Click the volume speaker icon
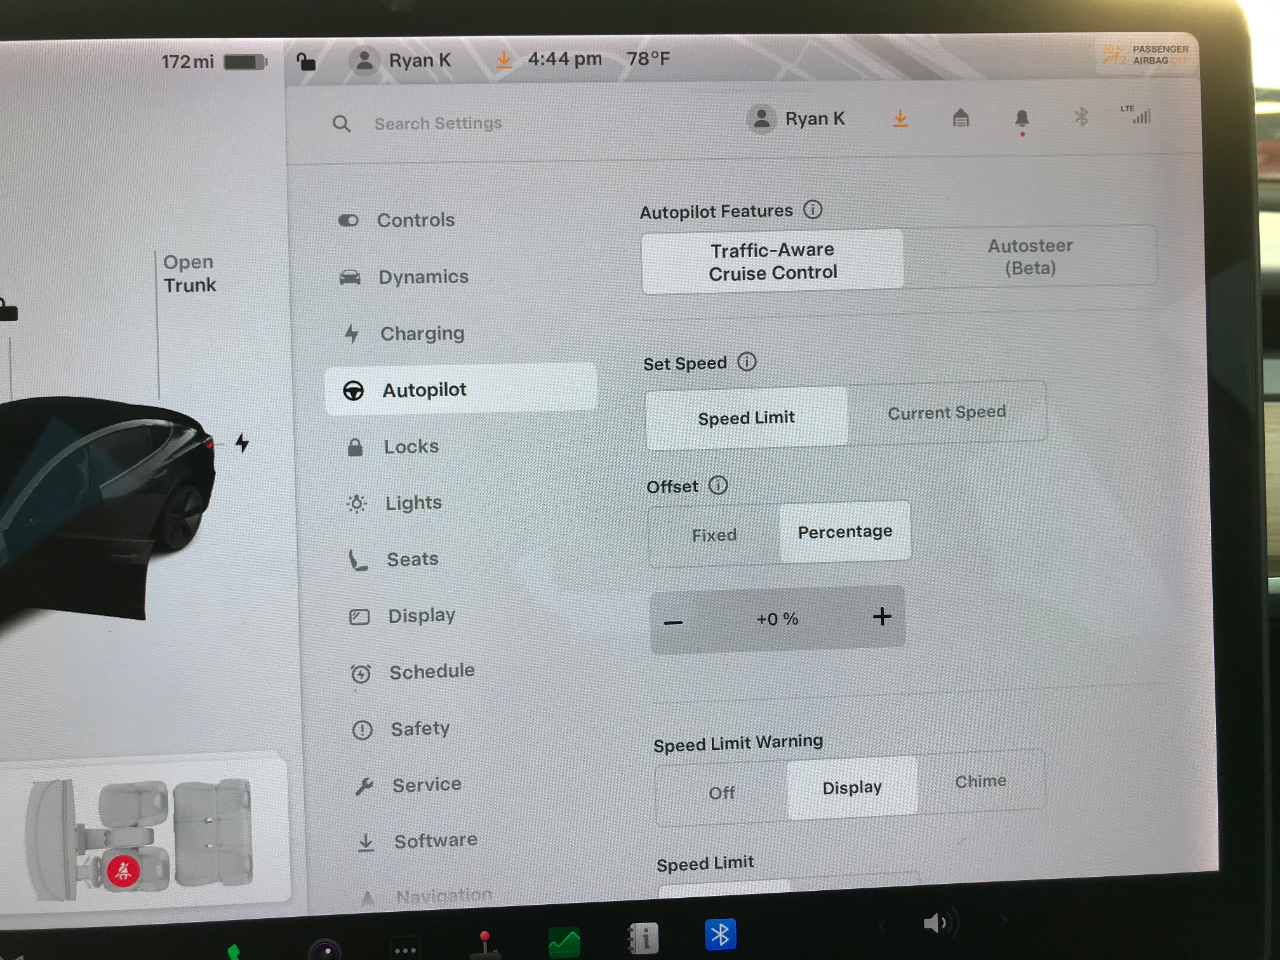 (x=935, y=923)
